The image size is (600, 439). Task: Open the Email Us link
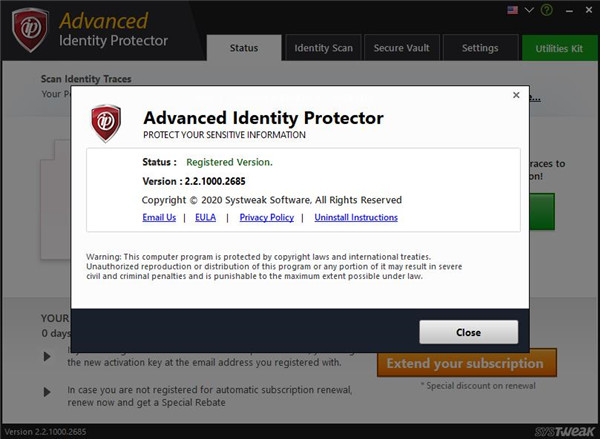click(159, 217)
